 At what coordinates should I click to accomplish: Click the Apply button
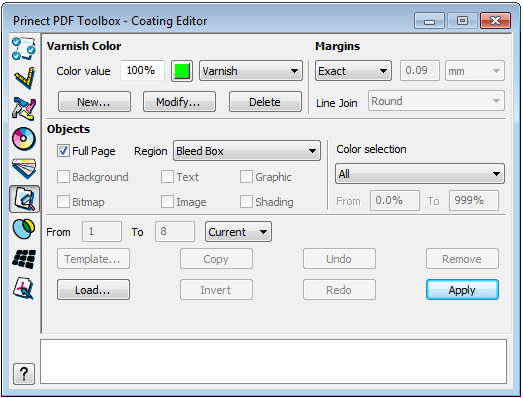[462, 290]
